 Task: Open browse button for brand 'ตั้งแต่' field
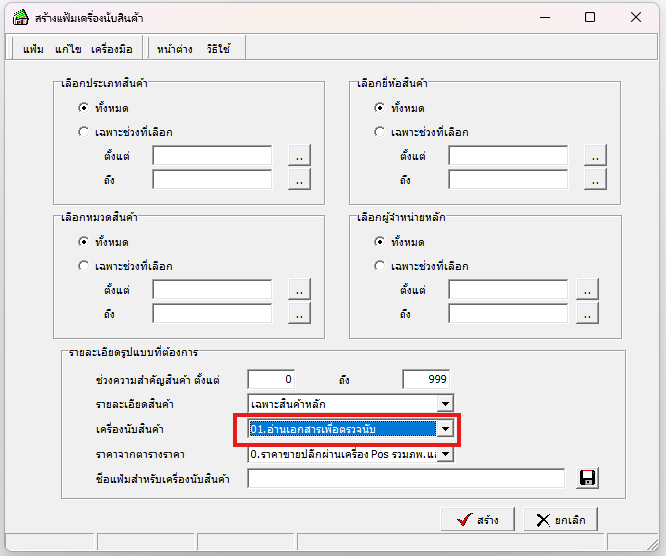click(595, 155)
